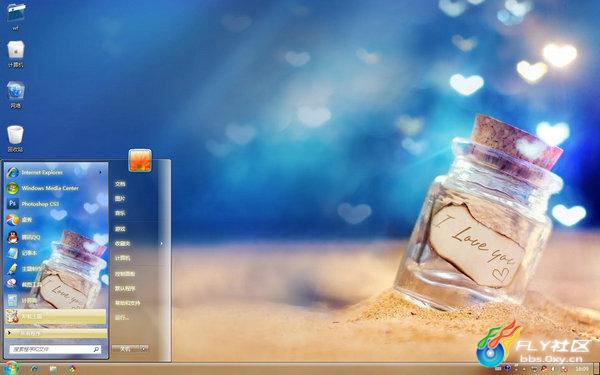Launch Internet Explorer from the Start menu
The image size is (600, 375).
pos(55,173)
